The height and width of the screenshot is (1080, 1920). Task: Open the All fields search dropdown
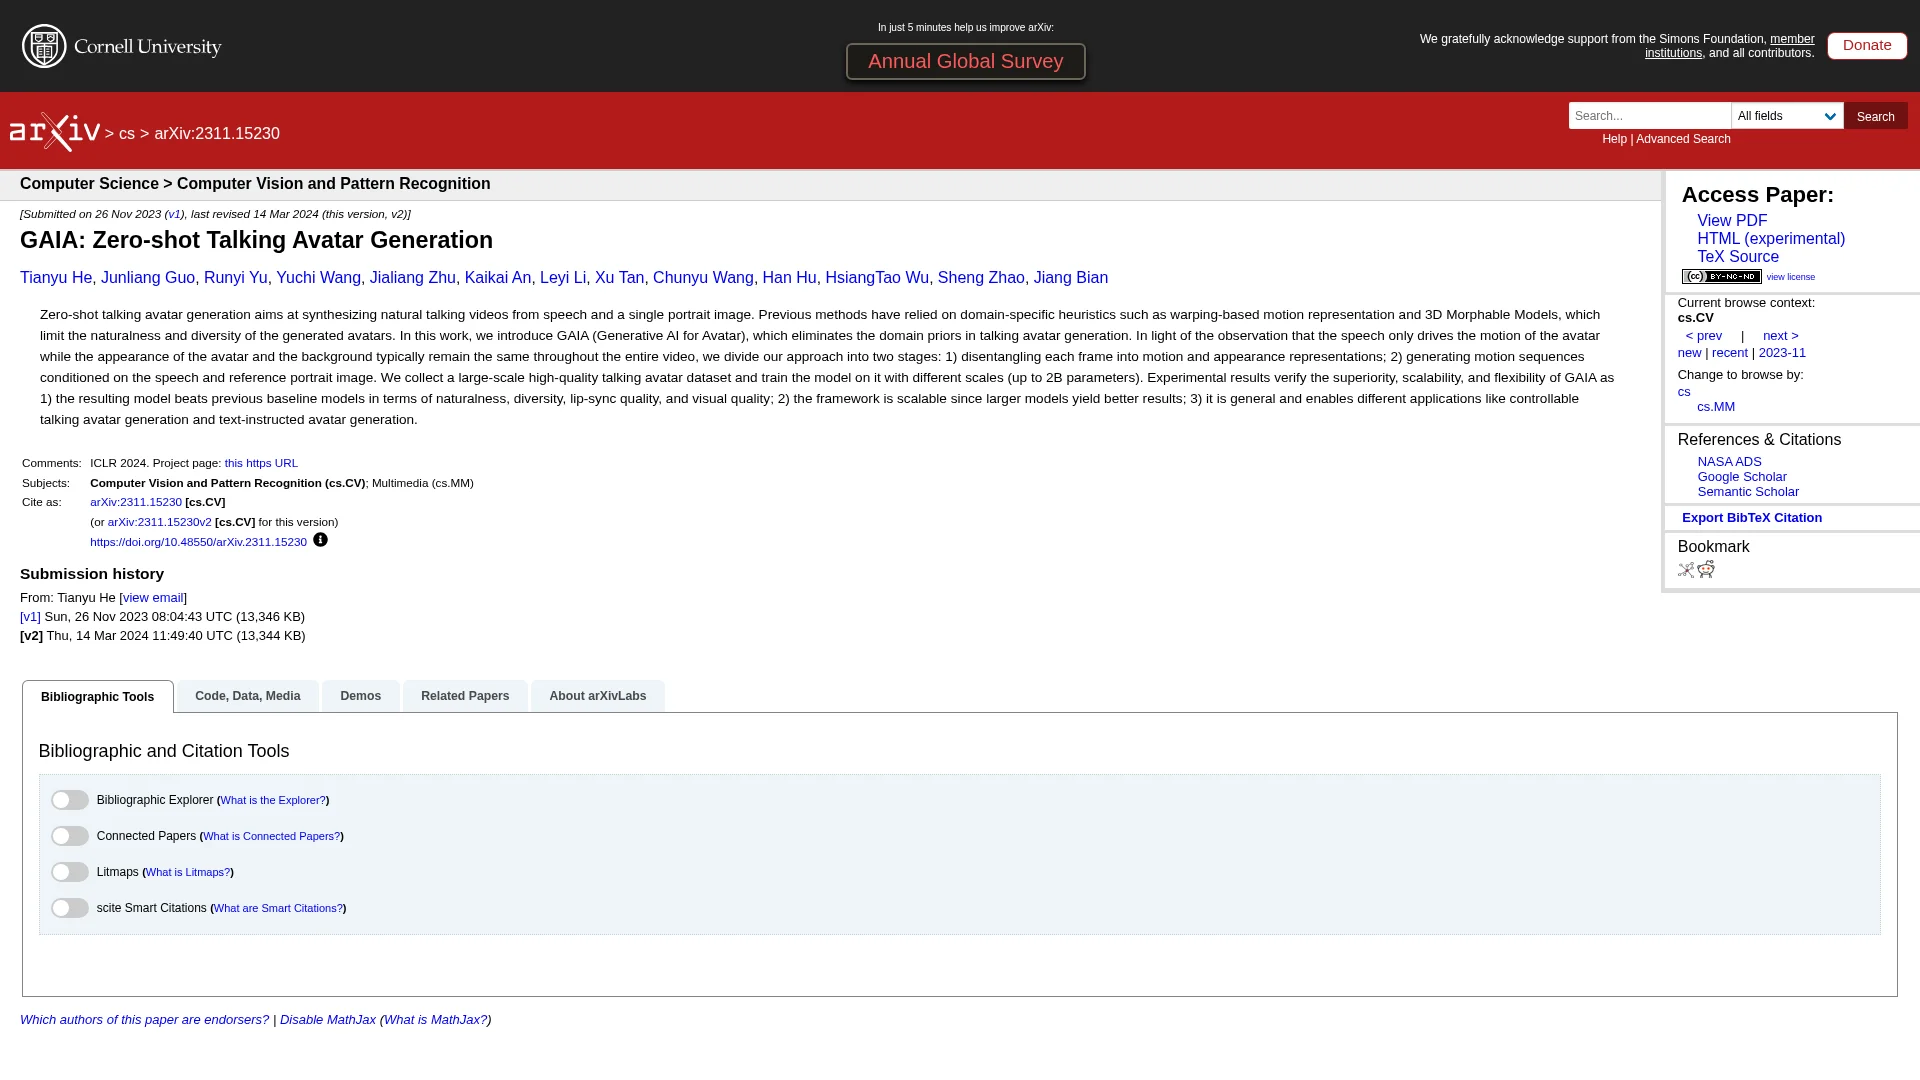click(1787, 116)
